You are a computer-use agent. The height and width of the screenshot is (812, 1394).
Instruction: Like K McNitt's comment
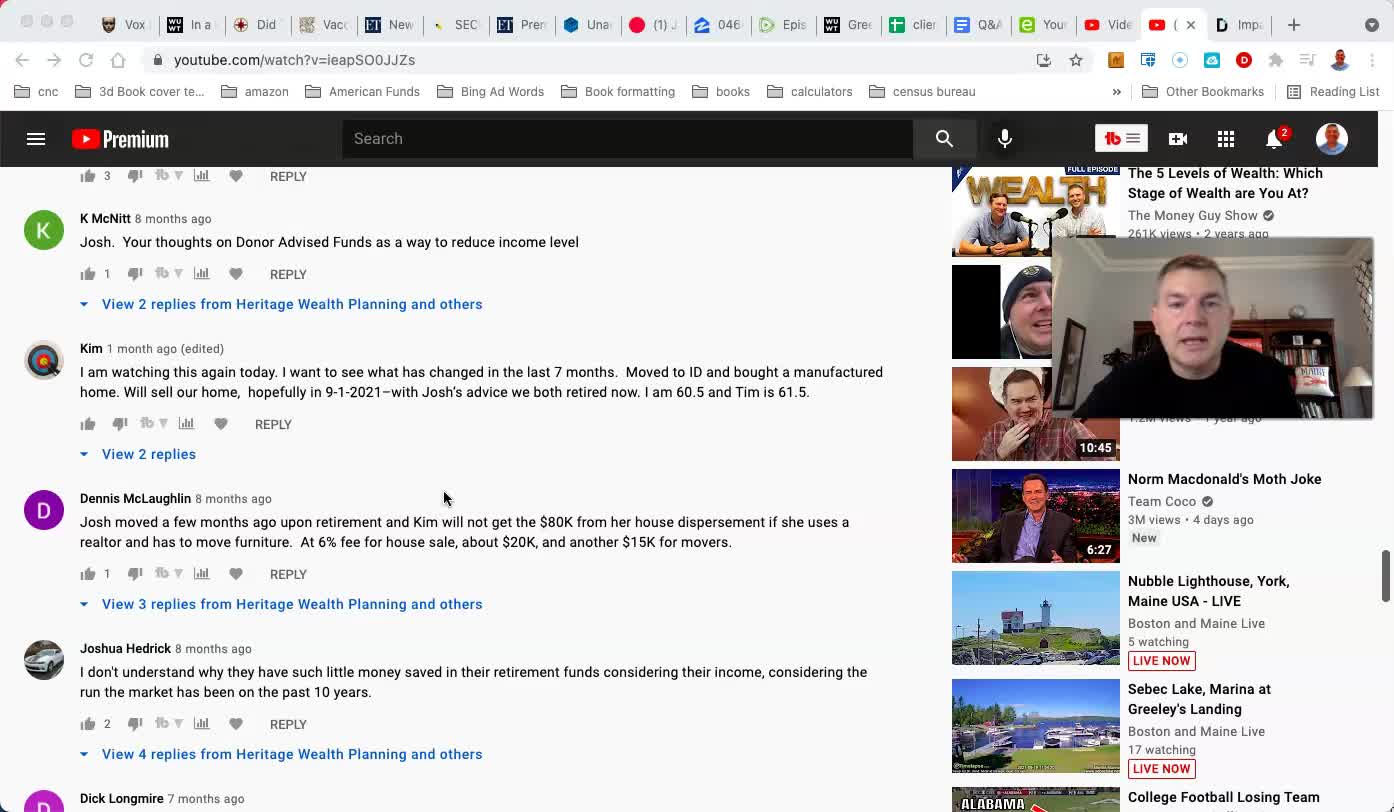88,274
